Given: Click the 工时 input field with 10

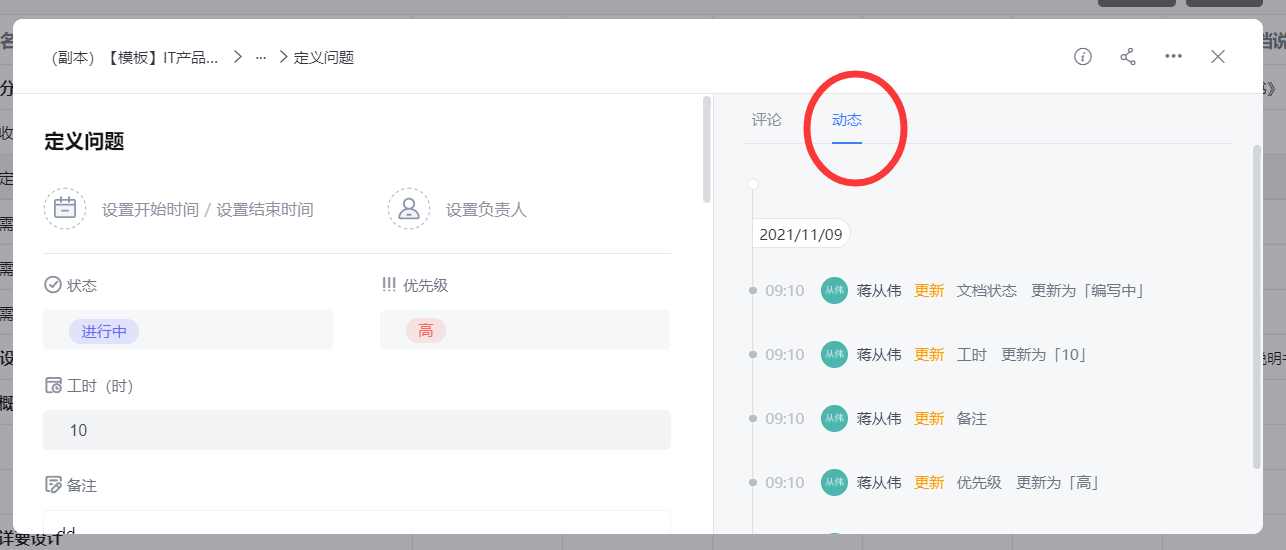Looking at the screenshot, I should (357, 430).
